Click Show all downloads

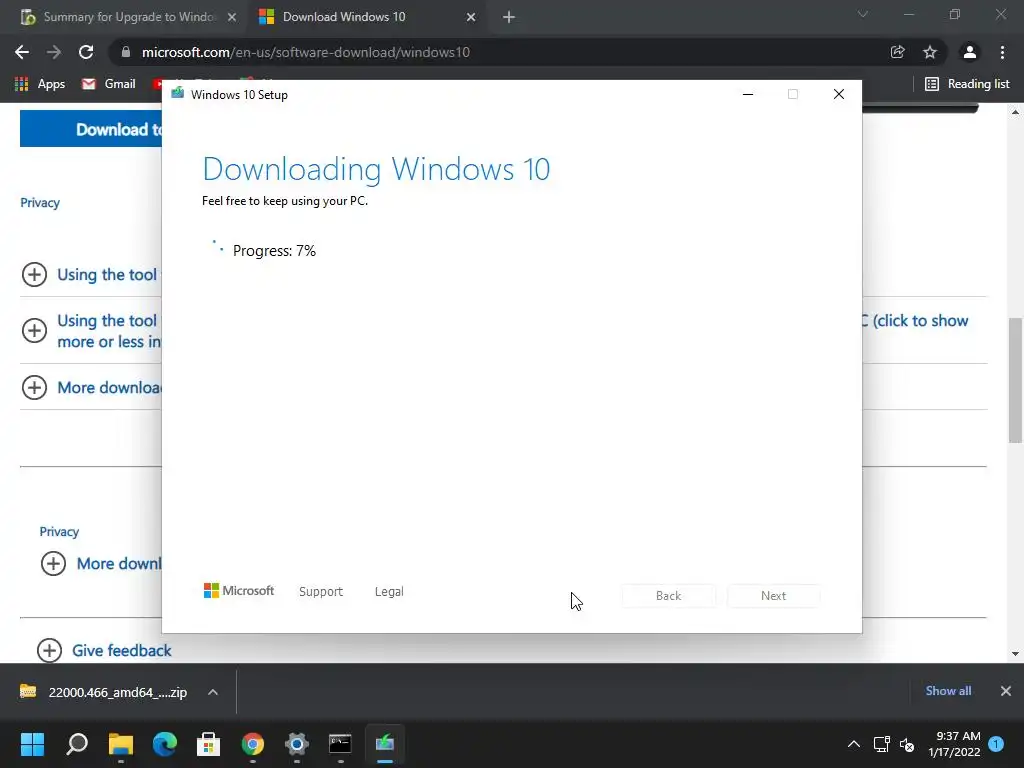point(948,691)
